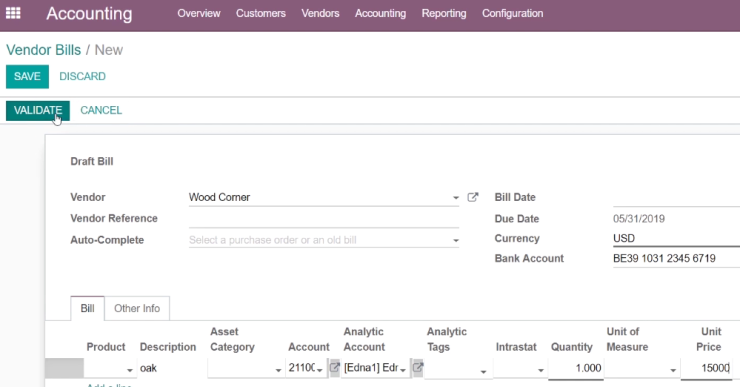Expand the Asset Category dropdown
The image size is (740, 387).
click(244, 368)
